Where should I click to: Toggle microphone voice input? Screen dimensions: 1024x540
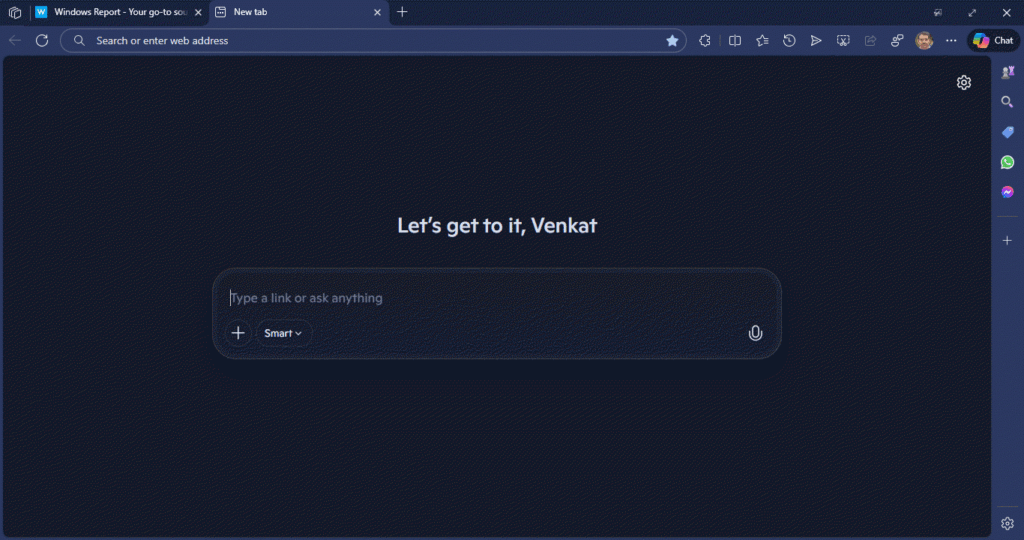755,333
